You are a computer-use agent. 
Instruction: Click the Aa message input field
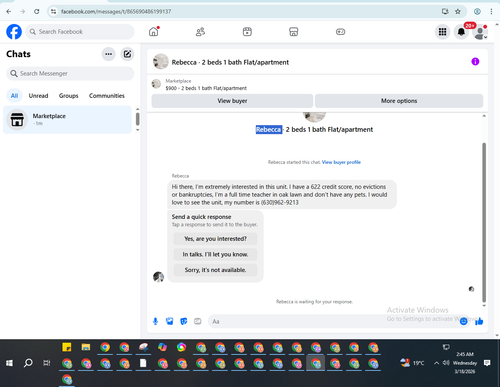(333, 321)
